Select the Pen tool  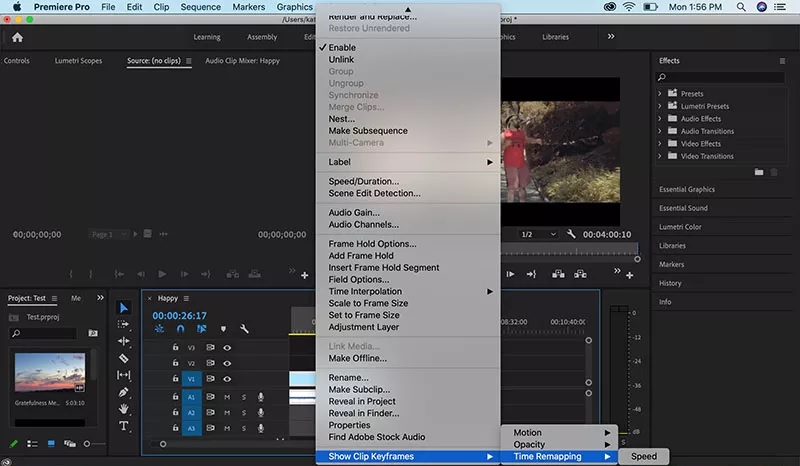pos(124,392)
